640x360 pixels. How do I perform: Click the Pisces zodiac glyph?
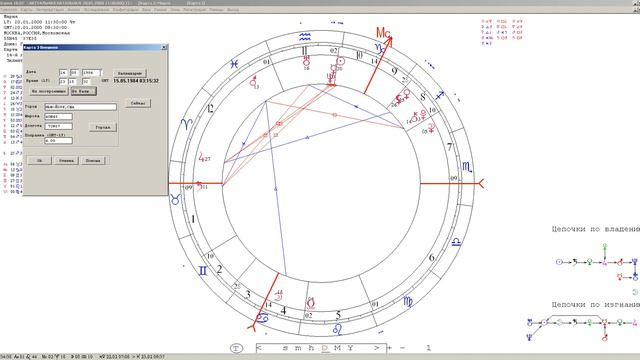234,64
